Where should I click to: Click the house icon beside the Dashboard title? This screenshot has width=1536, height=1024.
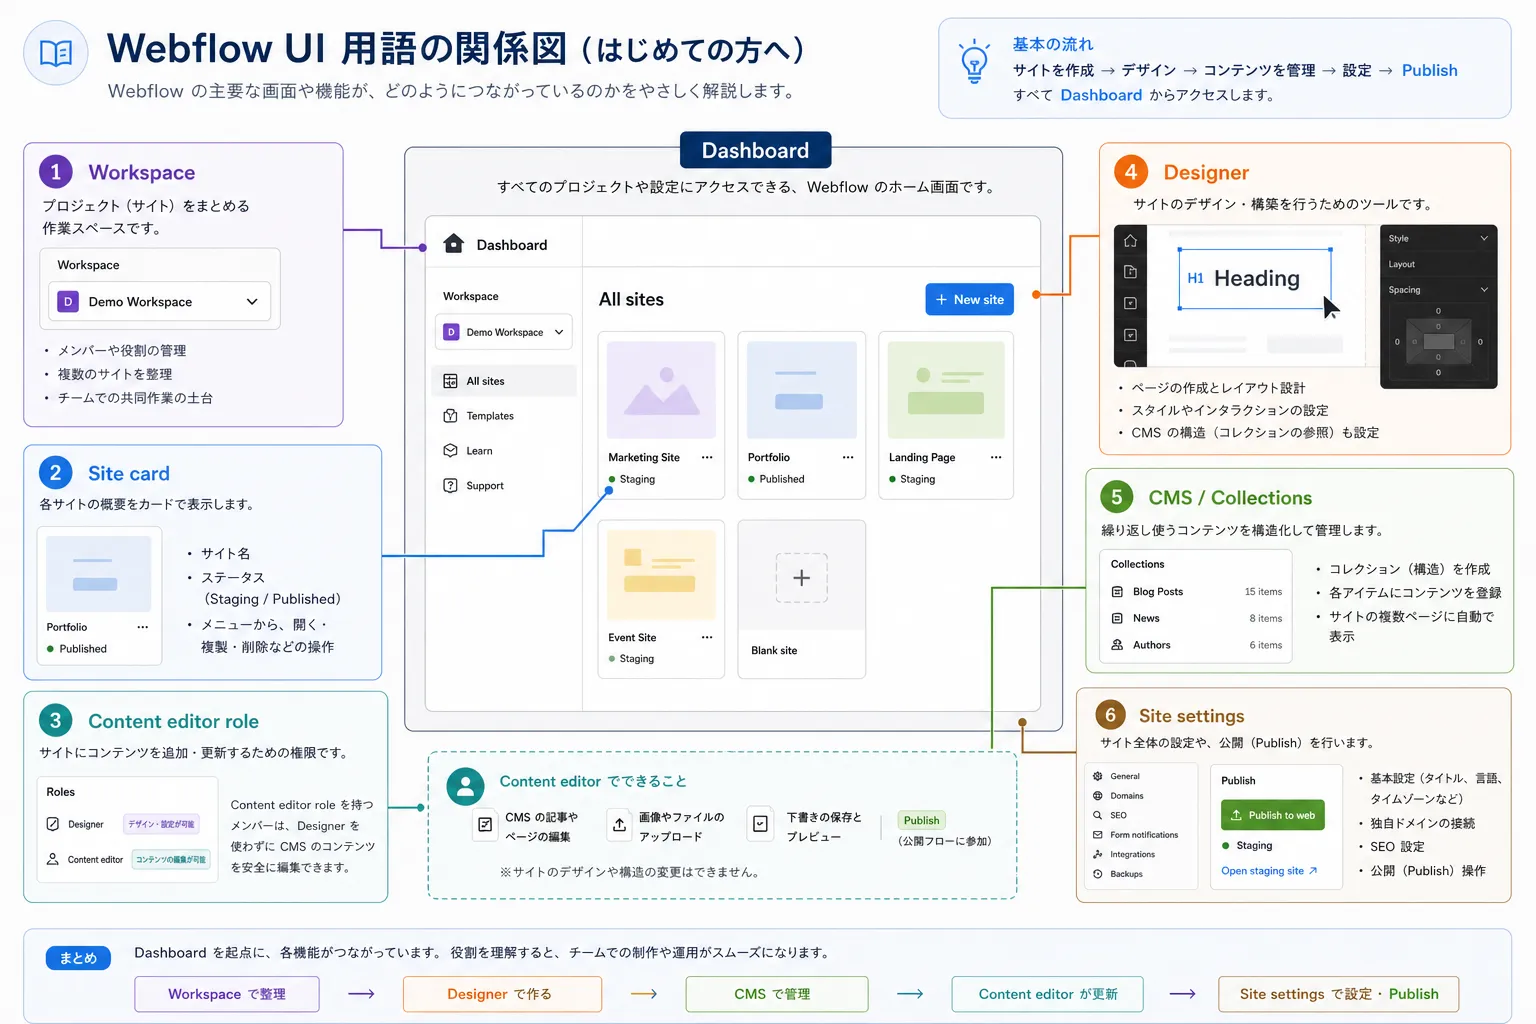453,243
